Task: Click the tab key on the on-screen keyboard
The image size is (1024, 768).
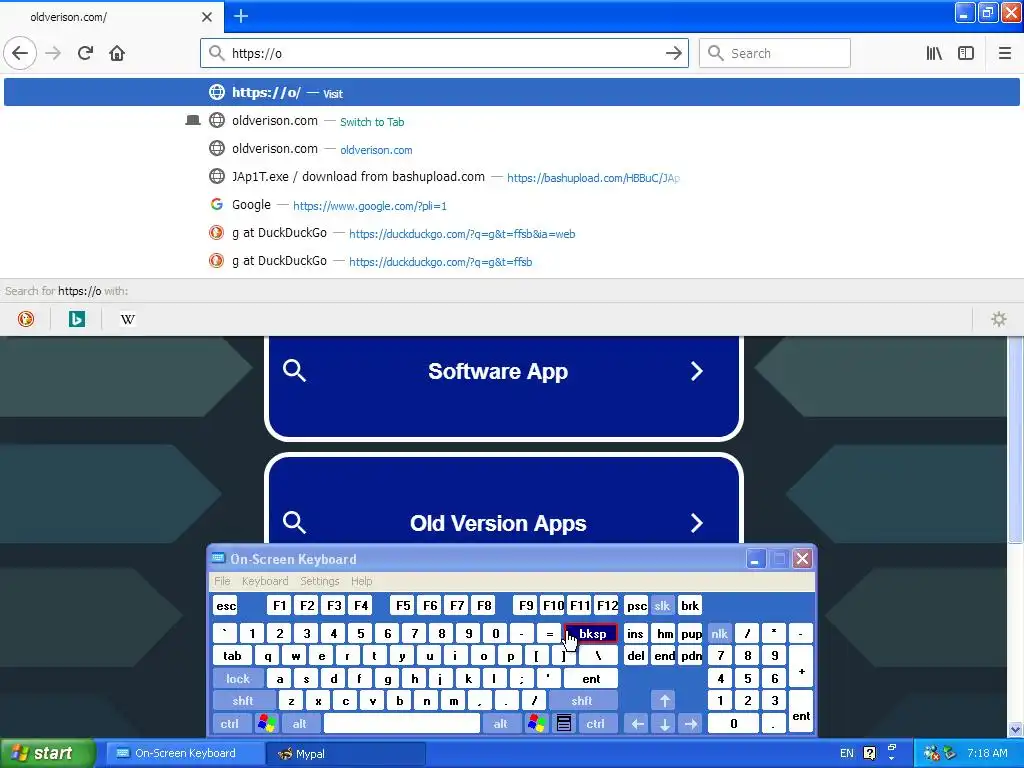Action: pyautogui.click(x=232, y=656)
